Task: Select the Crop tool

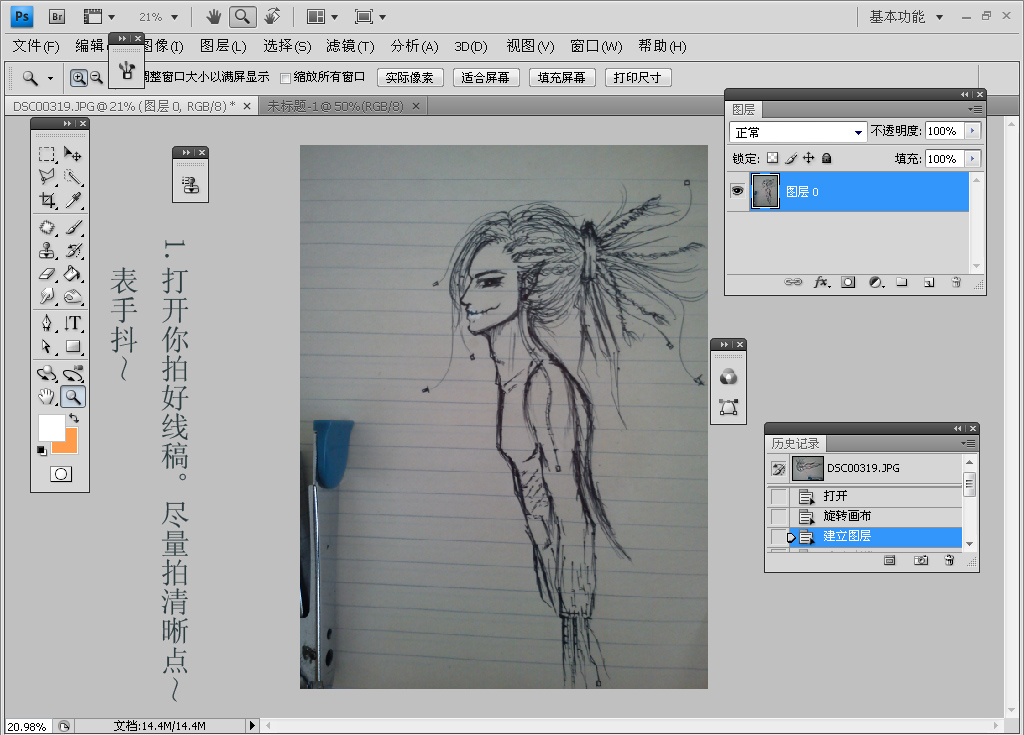Action: coord(47,201)
